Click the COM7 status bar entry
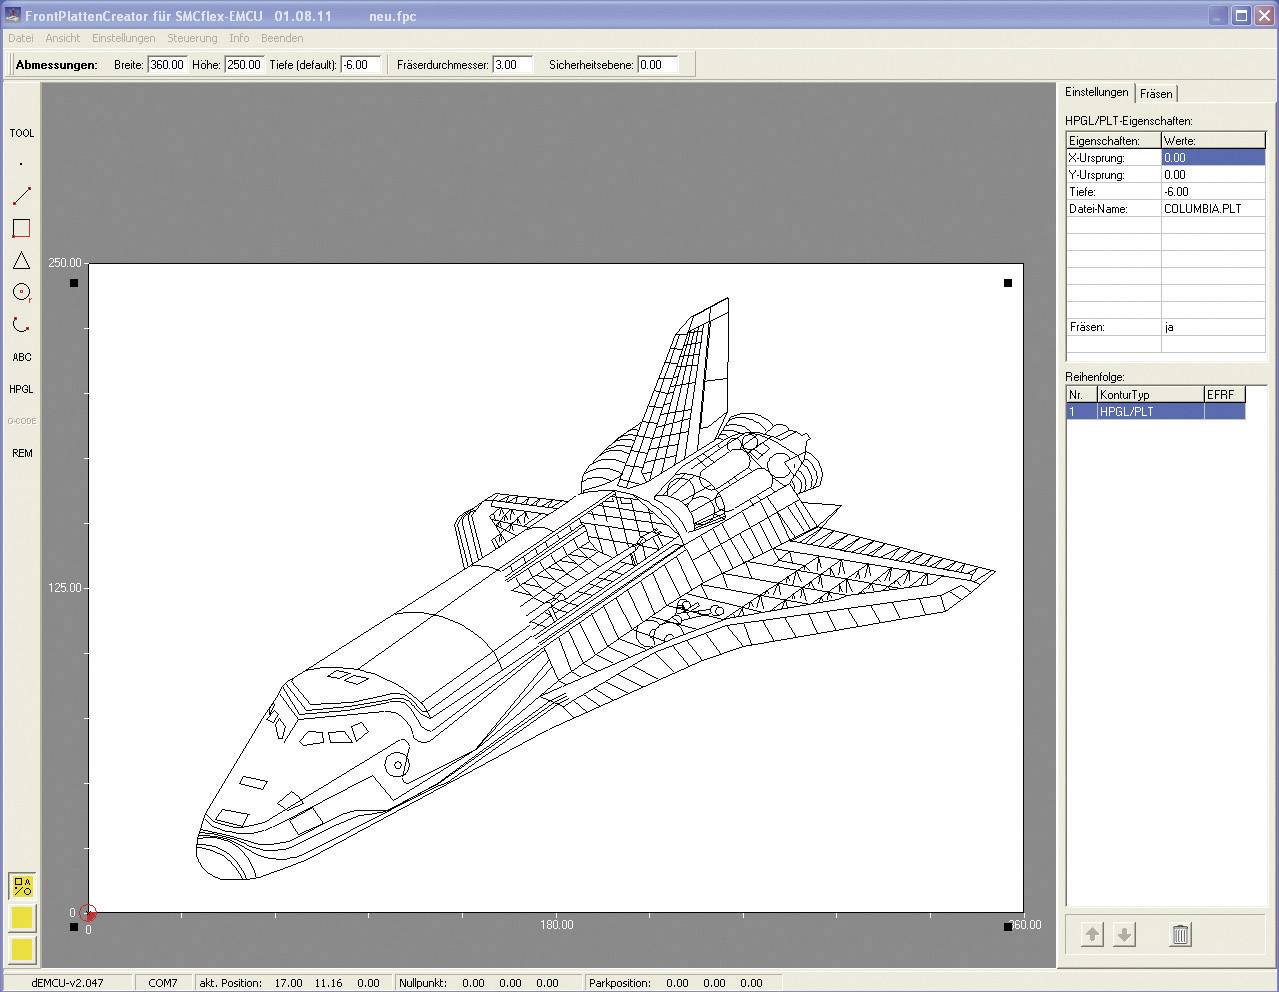The image size is (1279, 992). [163, 983]
